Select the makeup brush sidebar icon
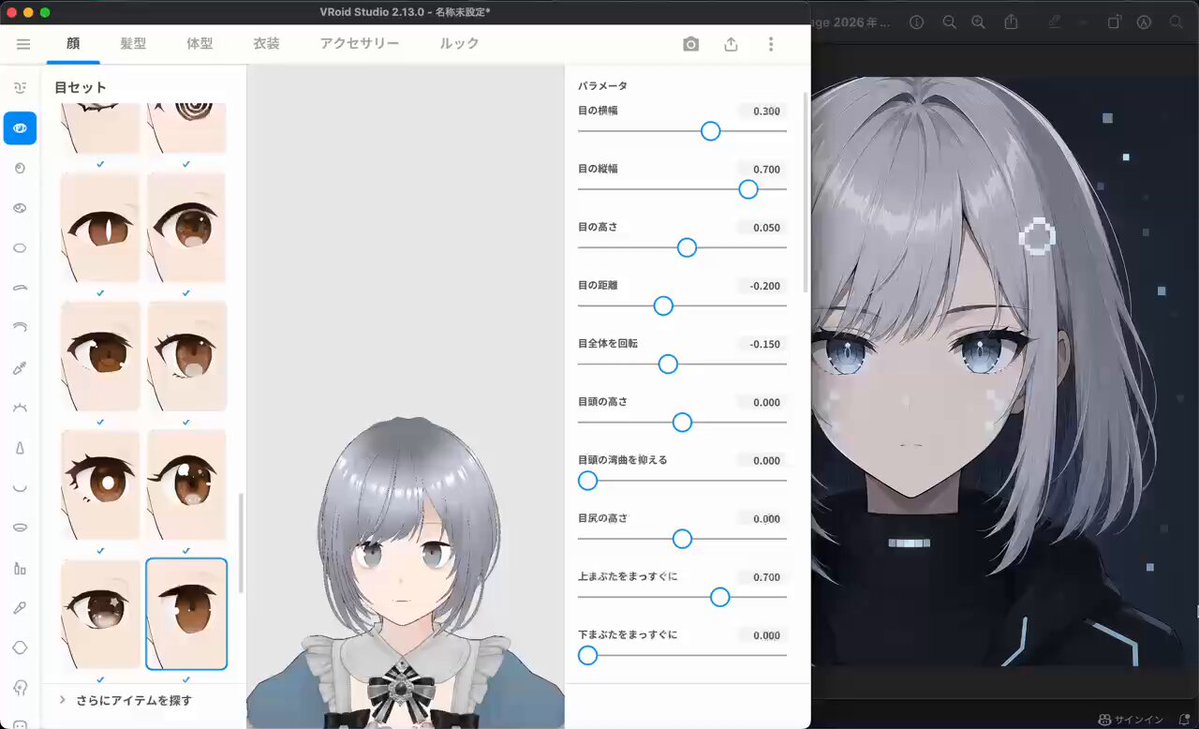 click(x=20, y=607)
